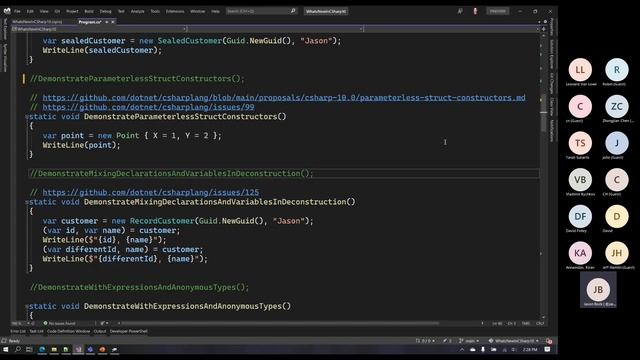Open the Extensions menu
The width and height of the screenshot is (640, 360).
tap(175, 11)
